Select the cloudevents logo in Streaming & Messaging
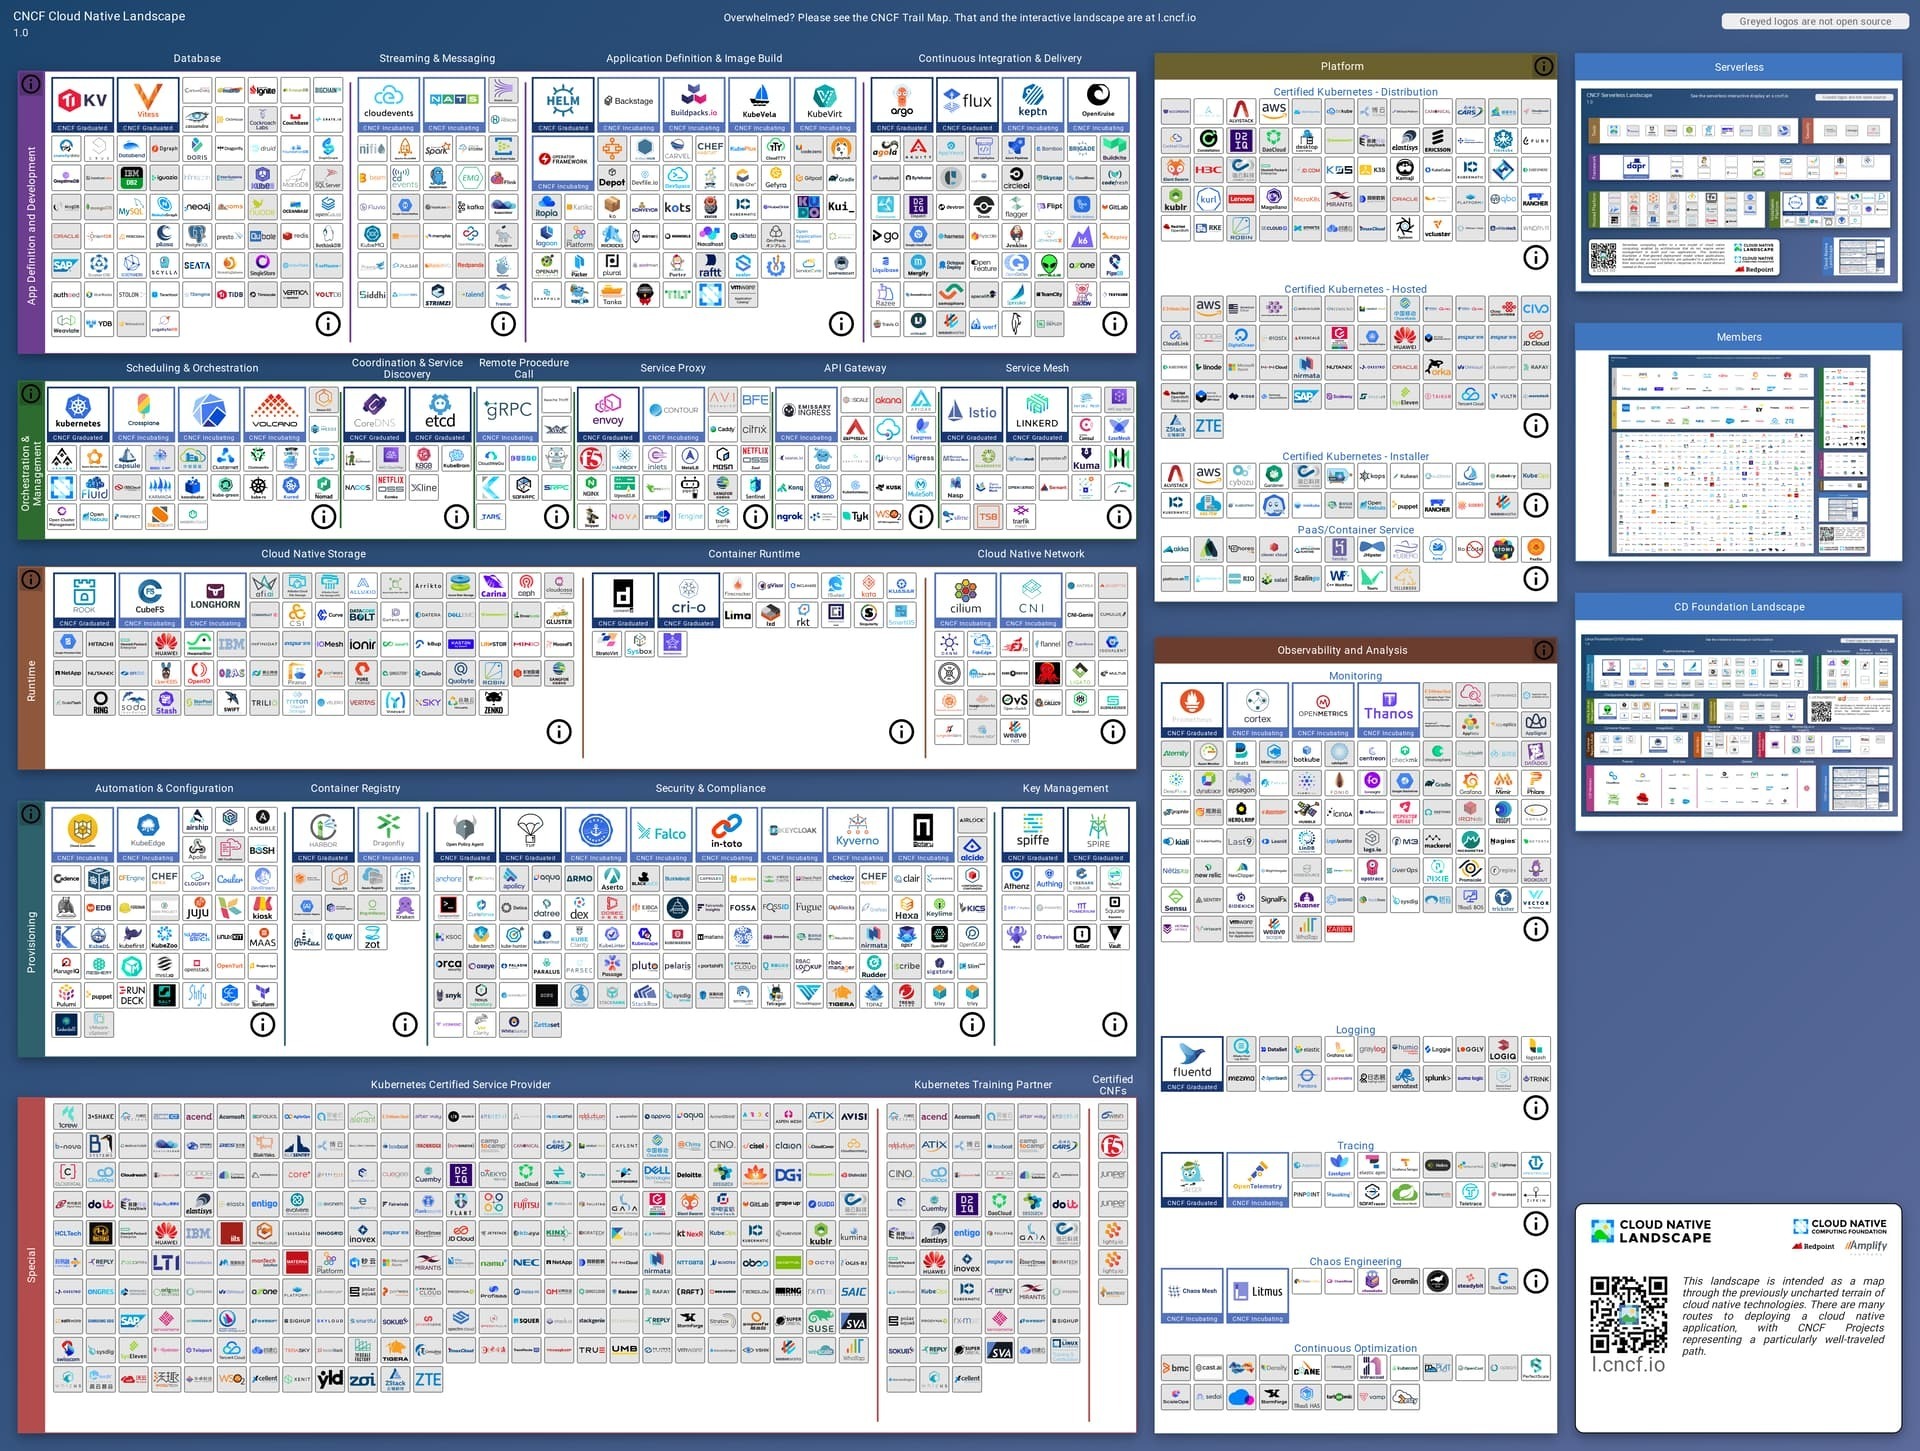This screenshot has height=1451, width=1920. coord(388,105)
